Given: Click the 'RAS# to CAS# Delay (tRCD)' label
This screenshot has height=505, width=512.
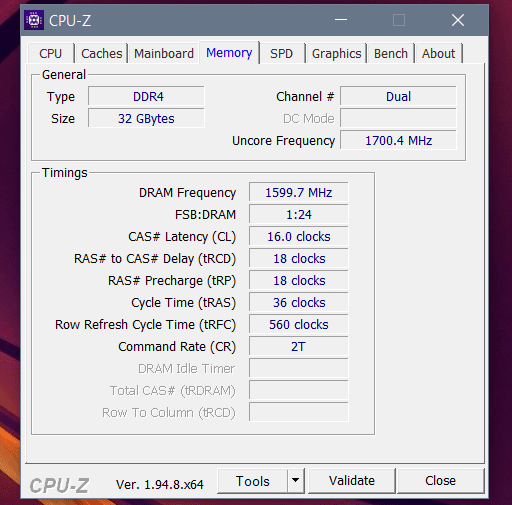Looking at the screenshot, I should (x=155, y=259).
